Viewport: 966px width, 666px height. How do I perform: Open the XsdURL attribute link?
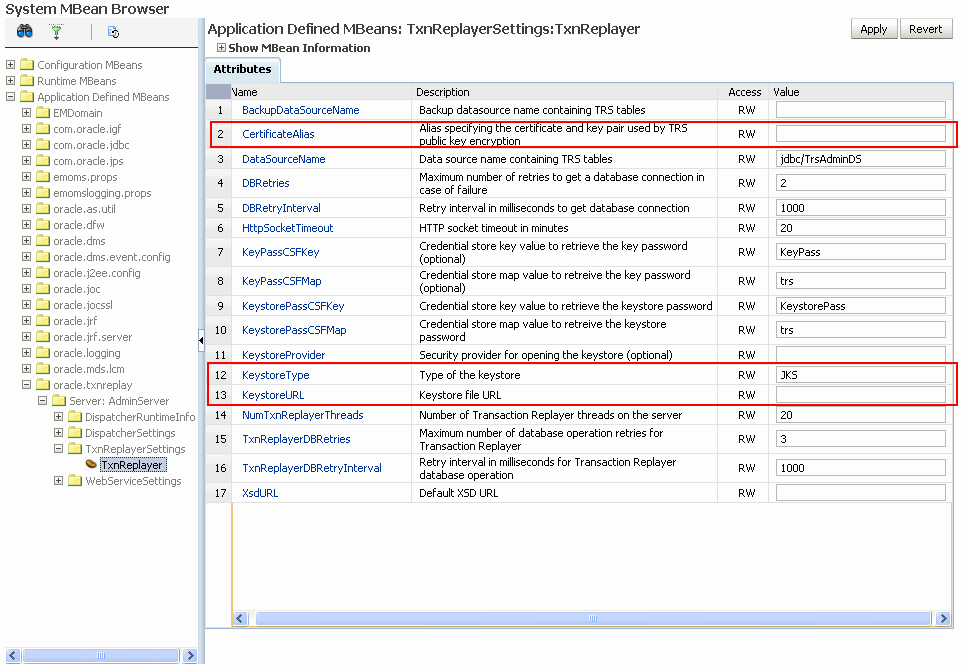[260, 493]
